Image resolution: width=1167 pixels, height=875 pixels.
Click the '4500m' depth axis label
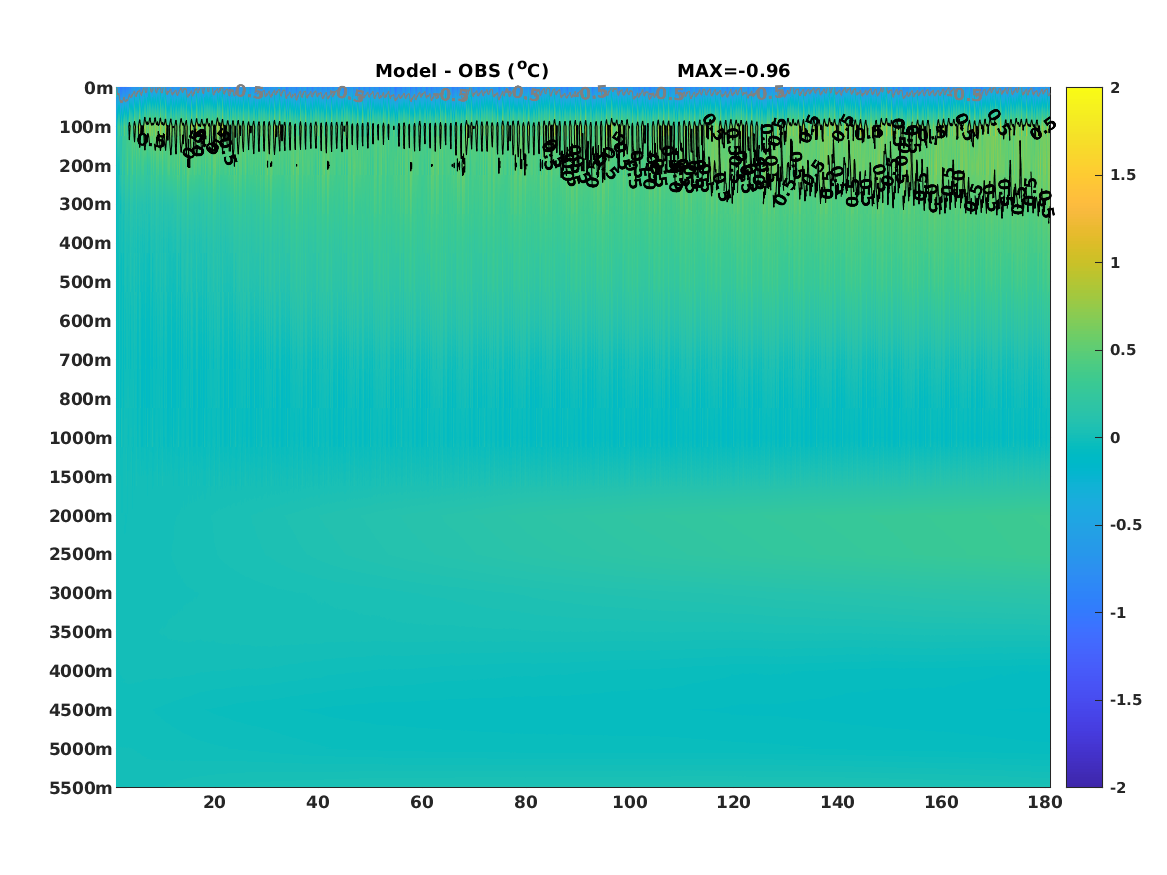[x=81, y=710]
